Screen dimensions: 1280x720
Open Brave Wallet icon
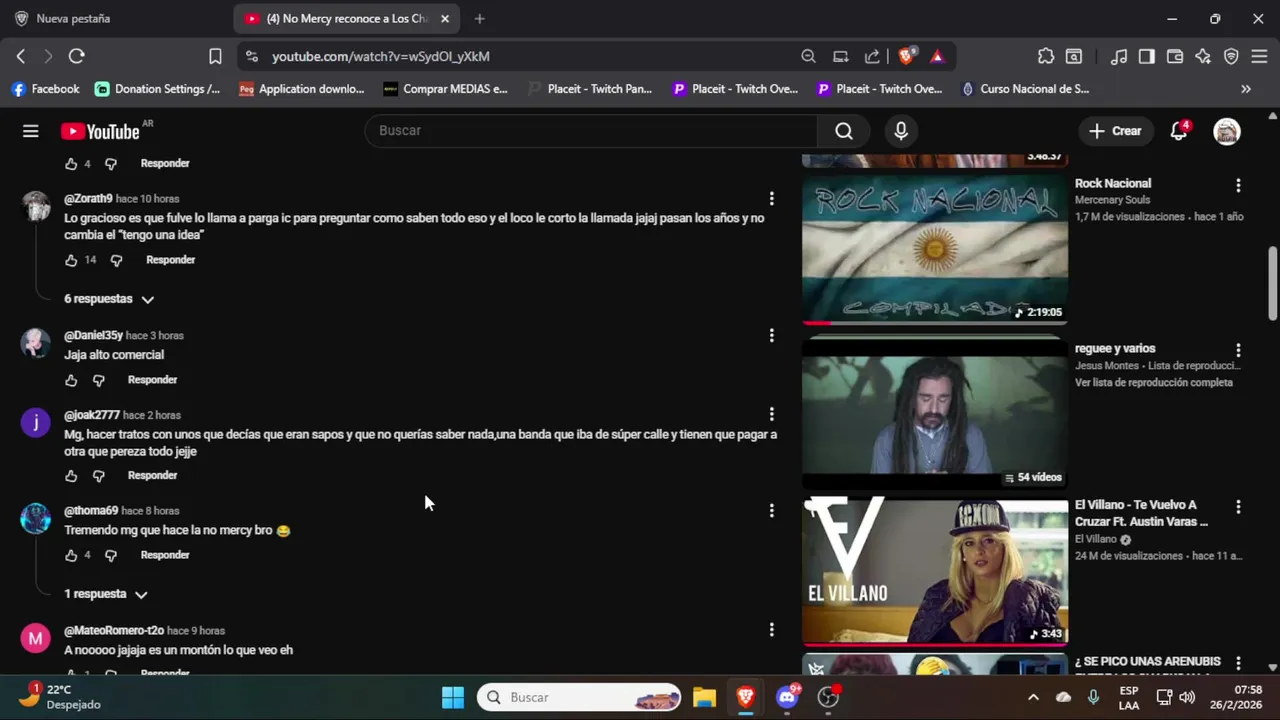pyautogui.click(x=1175, y=56)
